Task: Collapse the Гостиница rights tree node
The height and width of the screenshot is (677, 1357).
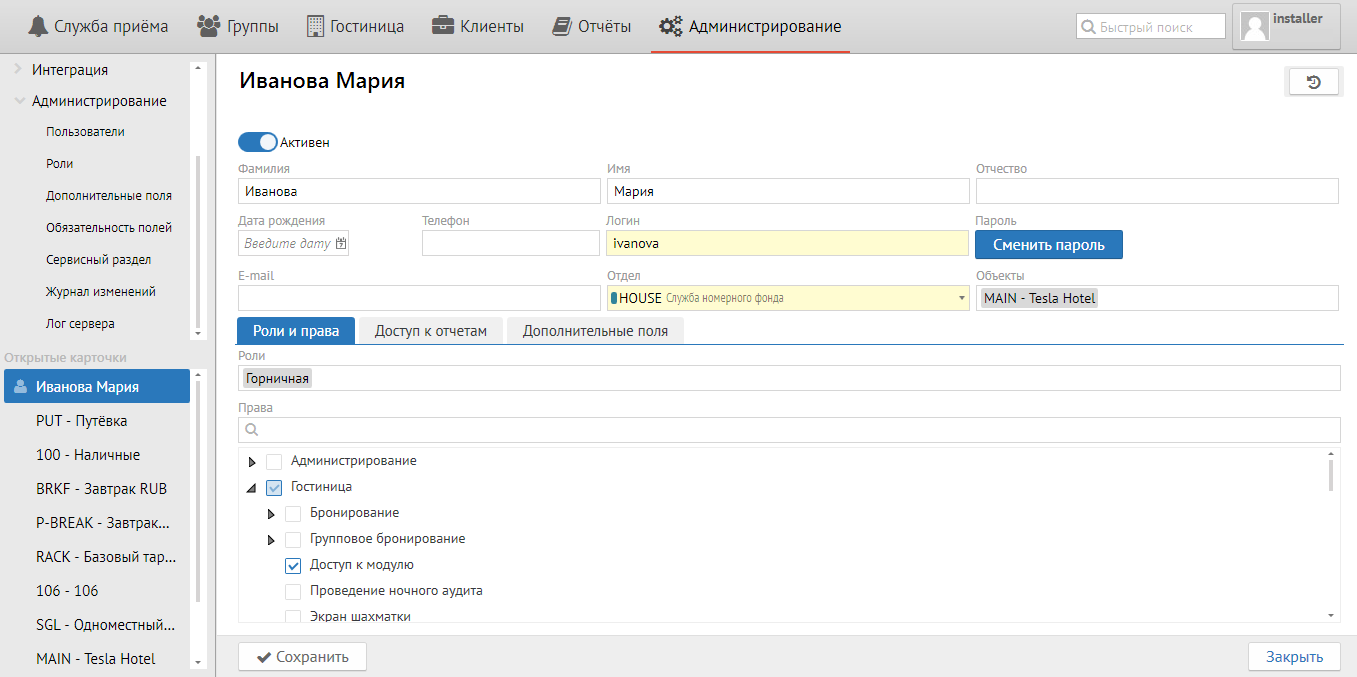Action: 251,488
